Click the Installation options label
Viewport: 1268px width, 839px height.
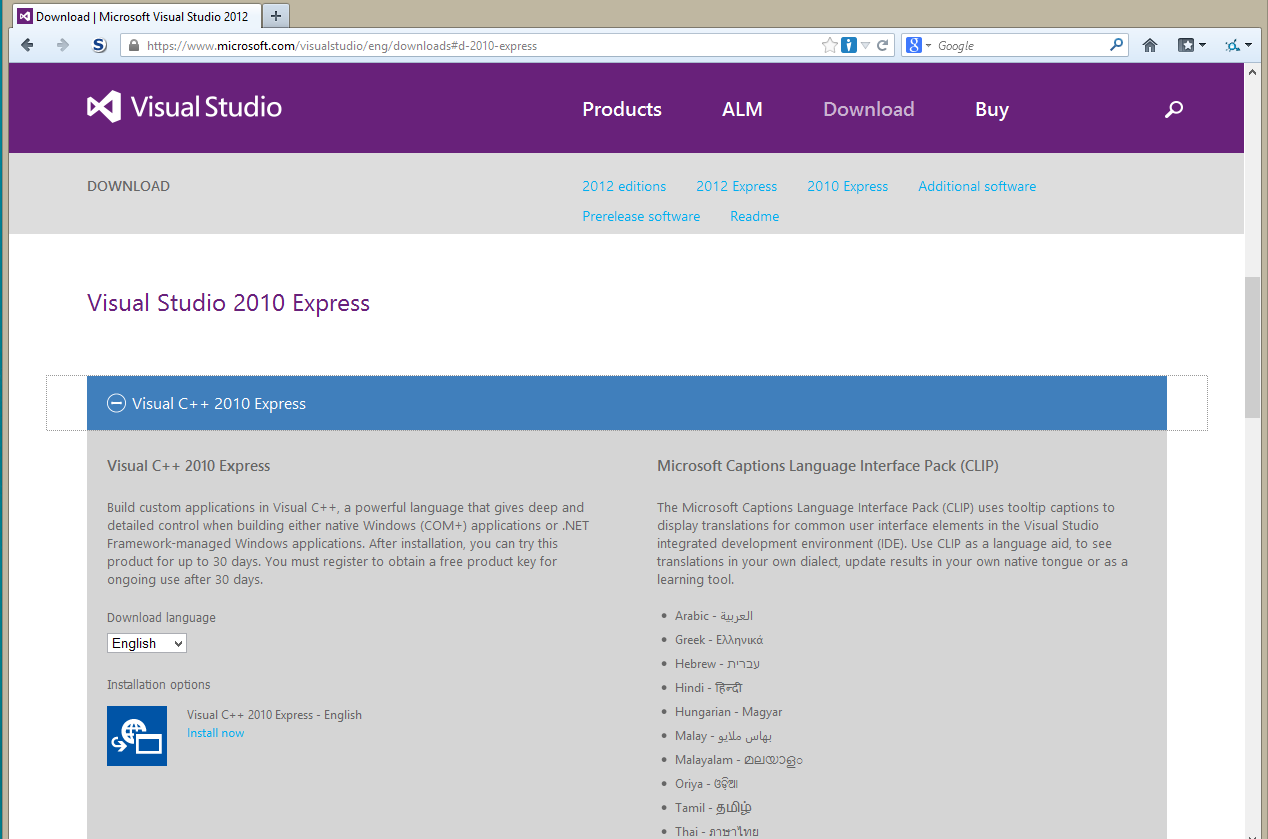click(159, 685)
